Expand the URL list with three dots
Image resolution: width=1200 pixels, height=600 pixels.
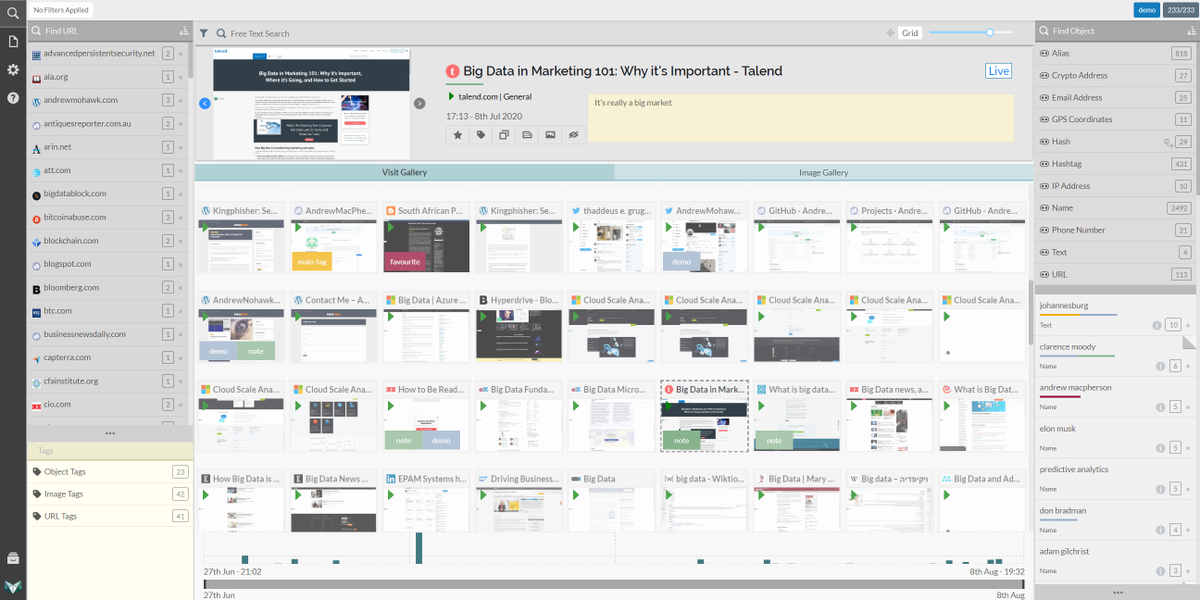[110, 433]
